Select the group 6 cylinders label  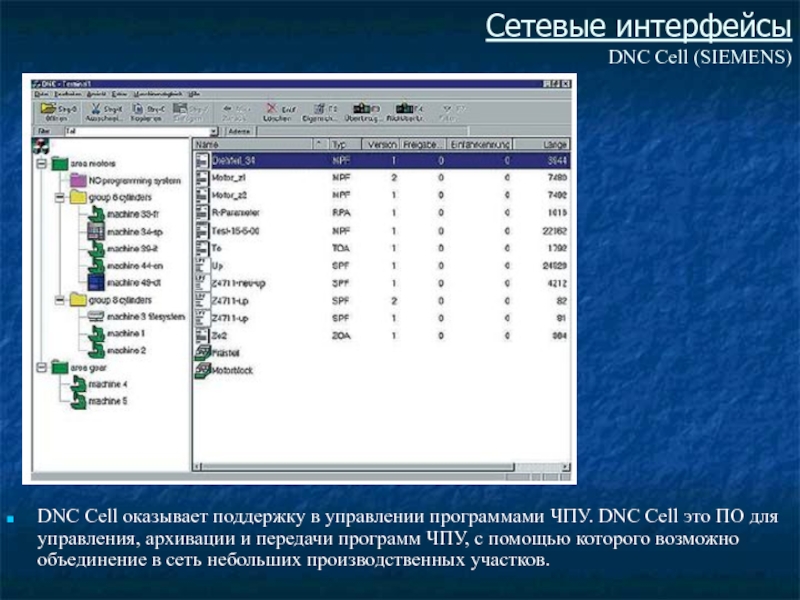point(120,197)
